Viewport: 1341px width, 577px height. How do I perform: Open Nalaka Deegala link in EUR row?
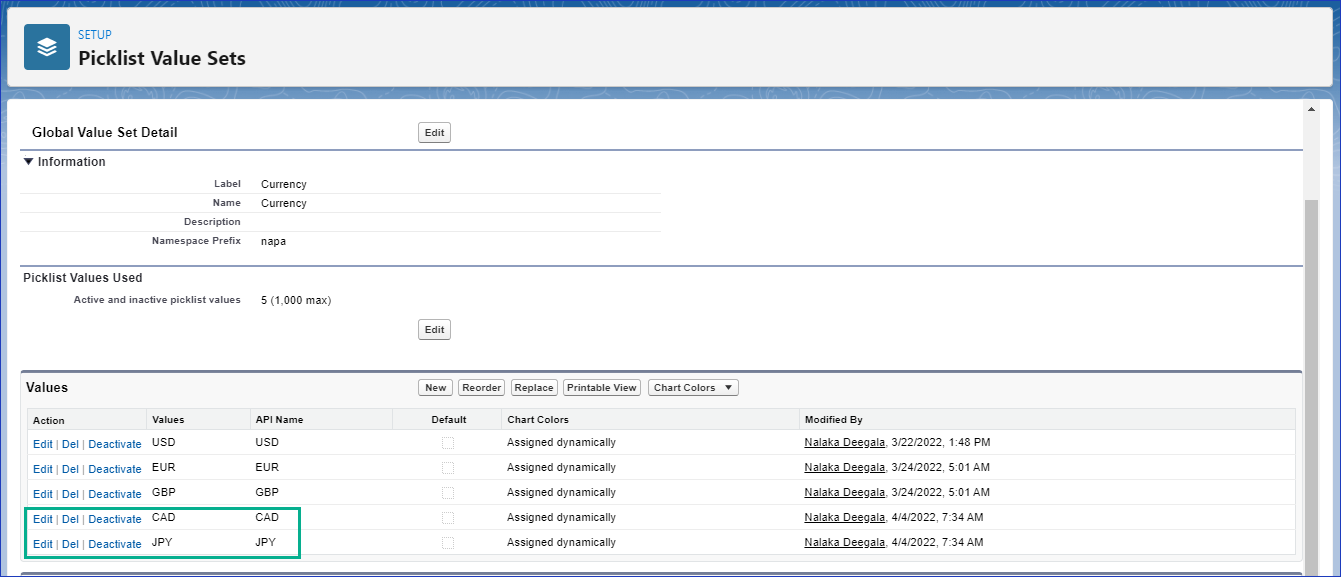(x=844, y=468)
